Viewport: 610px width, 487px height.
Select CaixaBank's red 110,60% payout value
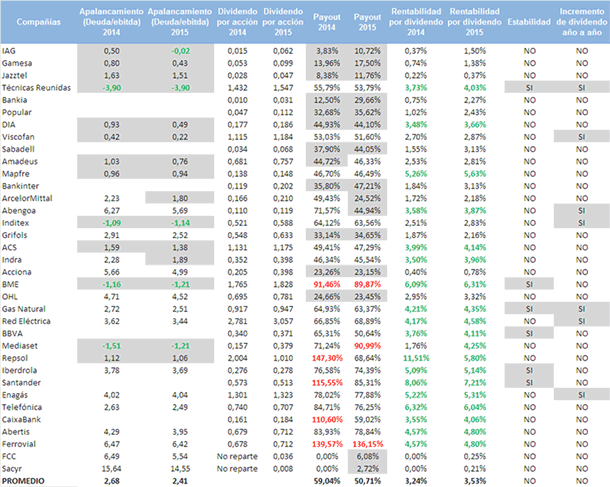[327, 420]
